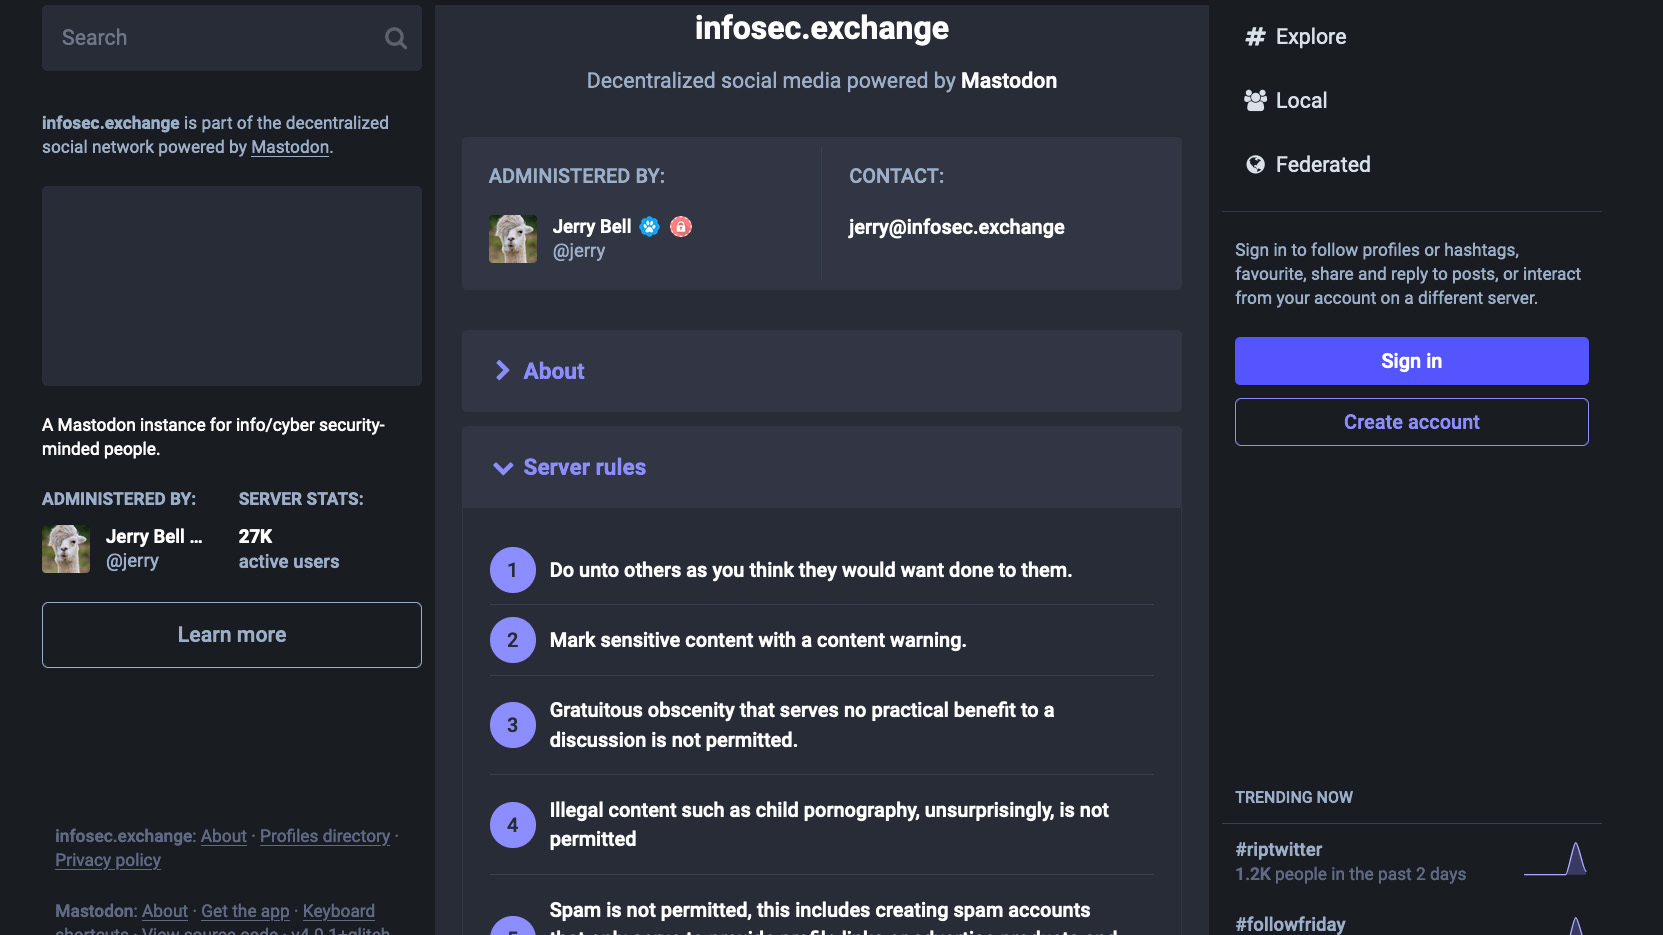Expand the About section
The width and height of the screenshot is (1663, 935).
(x=553, y=371)
